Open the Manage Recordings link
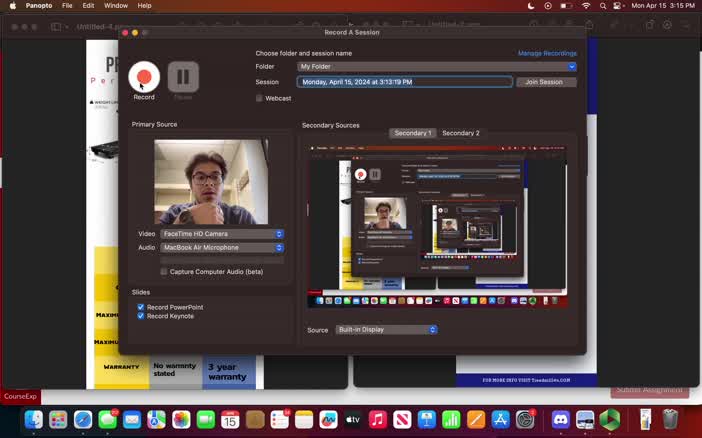The image size is (702, 438). click(x=547, y=53)
